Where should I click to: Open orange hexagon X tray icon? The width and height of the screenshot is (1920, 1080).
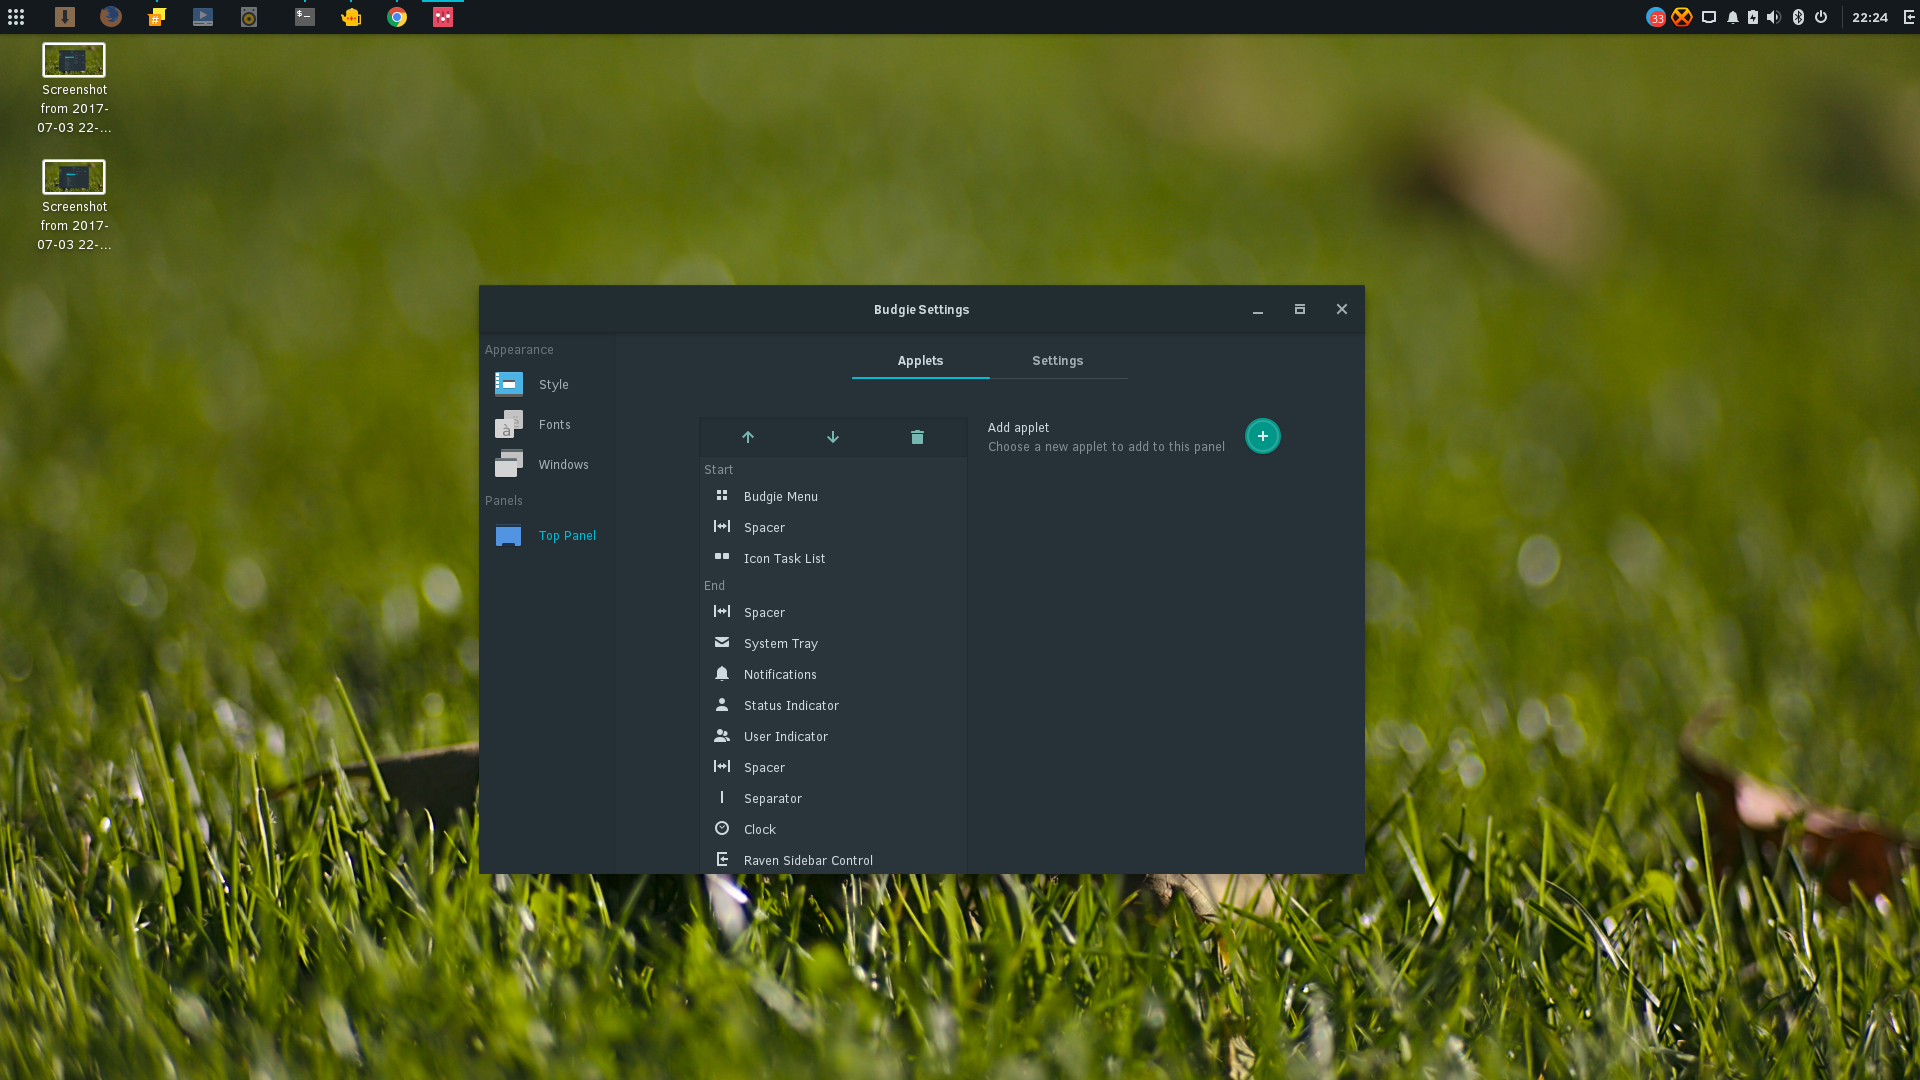[x=1682, y=17]
